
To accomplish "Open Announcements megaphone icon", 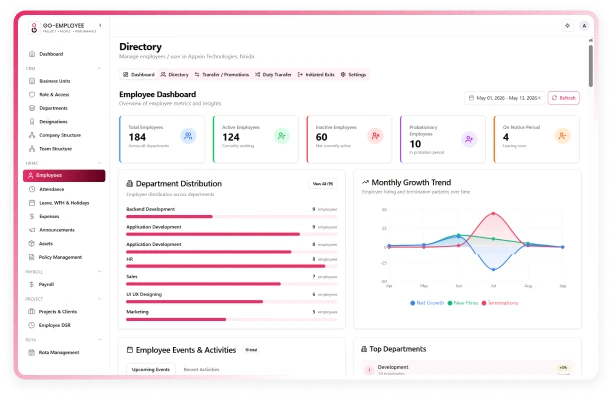I will 32,230.
